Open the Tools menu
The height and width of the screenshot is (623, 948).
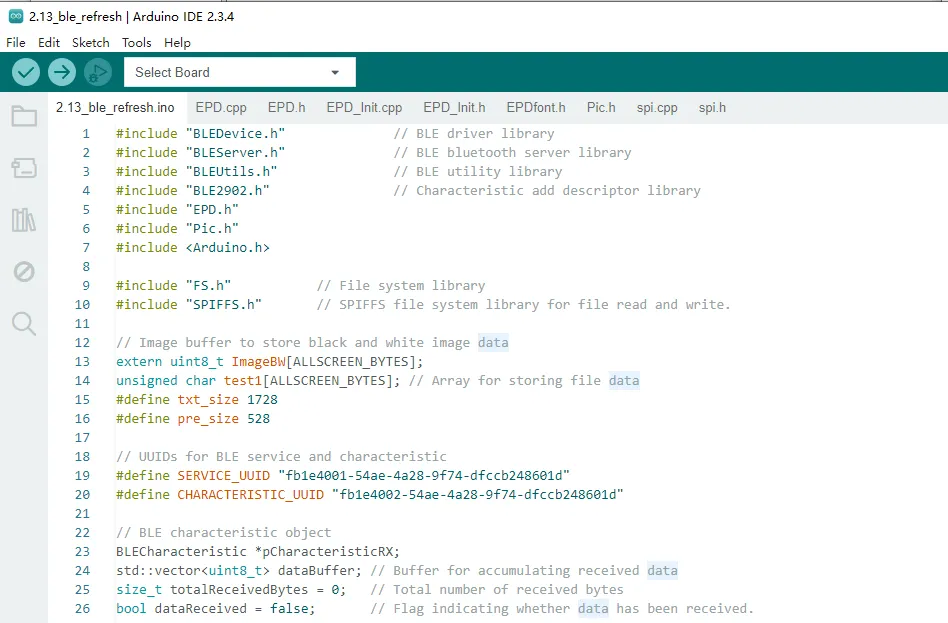click(137, 43)
